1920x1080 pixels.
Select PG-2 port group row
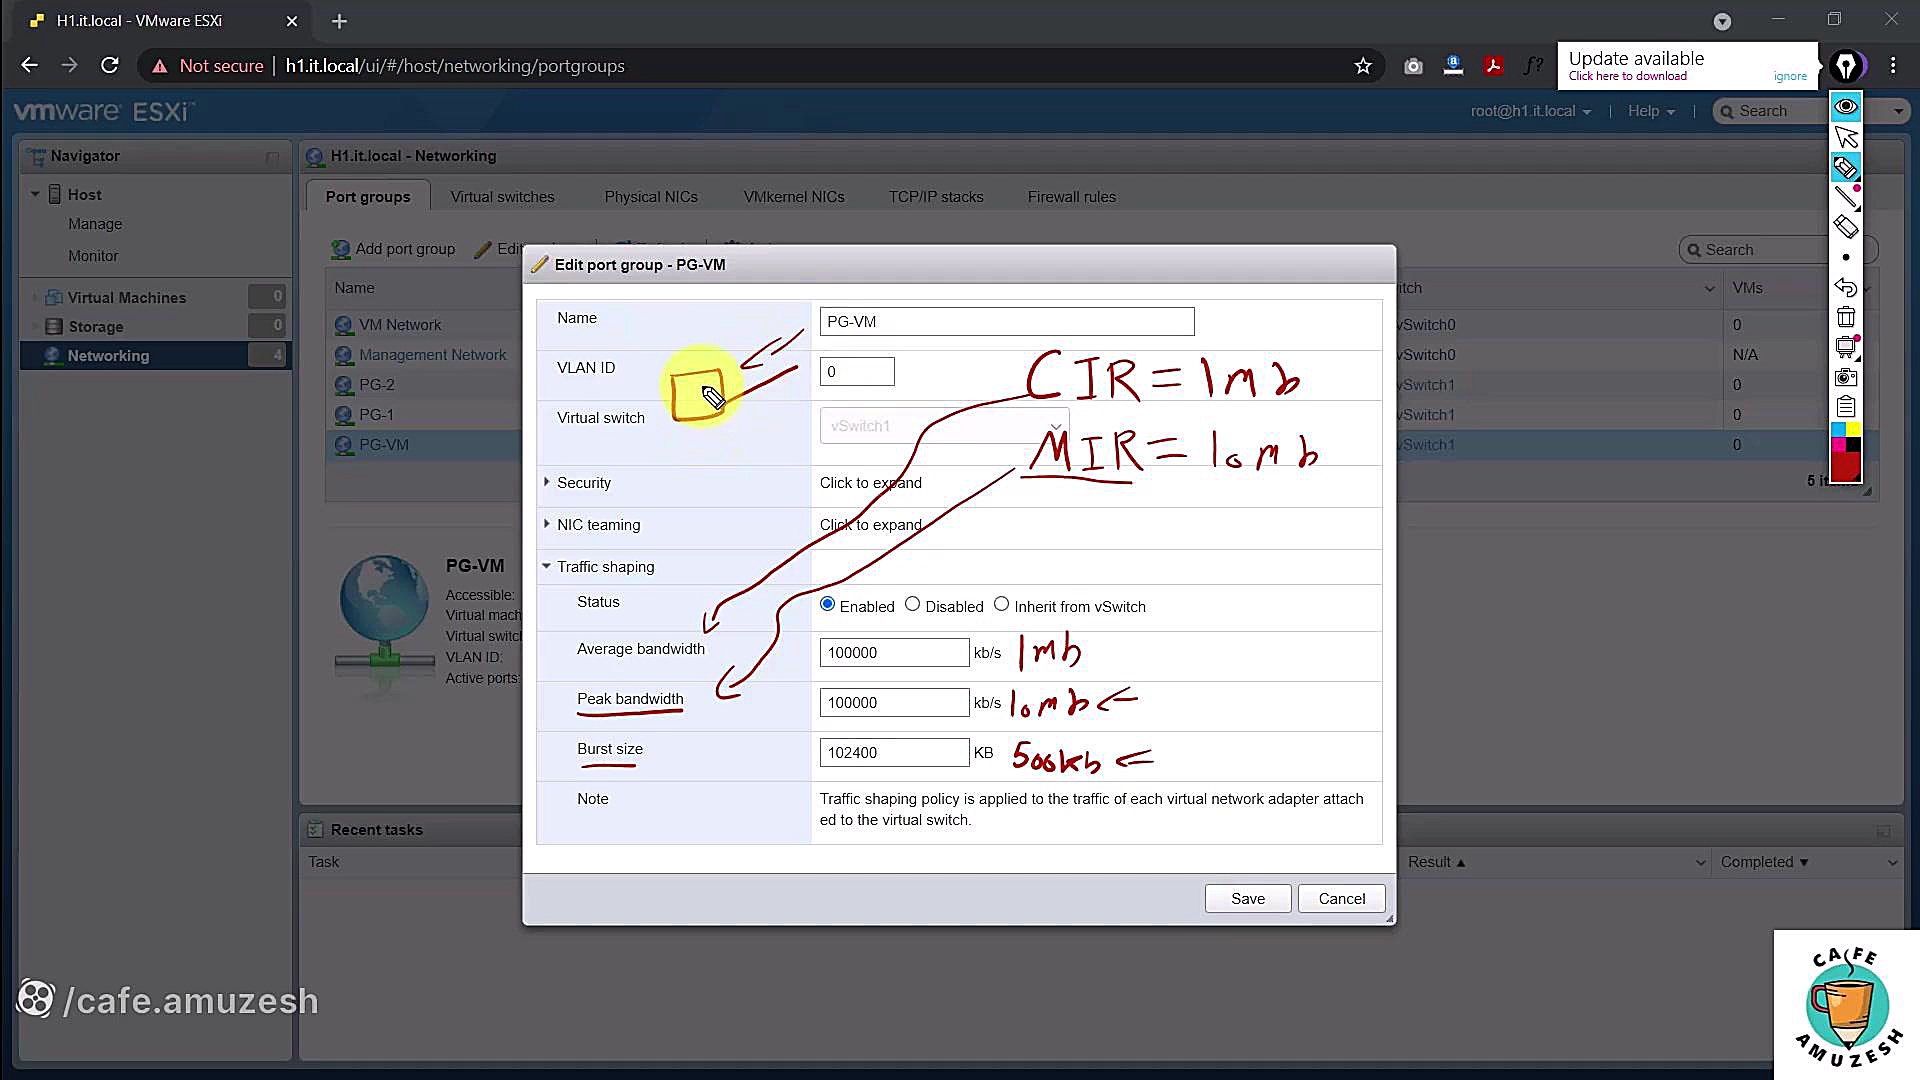376,385
